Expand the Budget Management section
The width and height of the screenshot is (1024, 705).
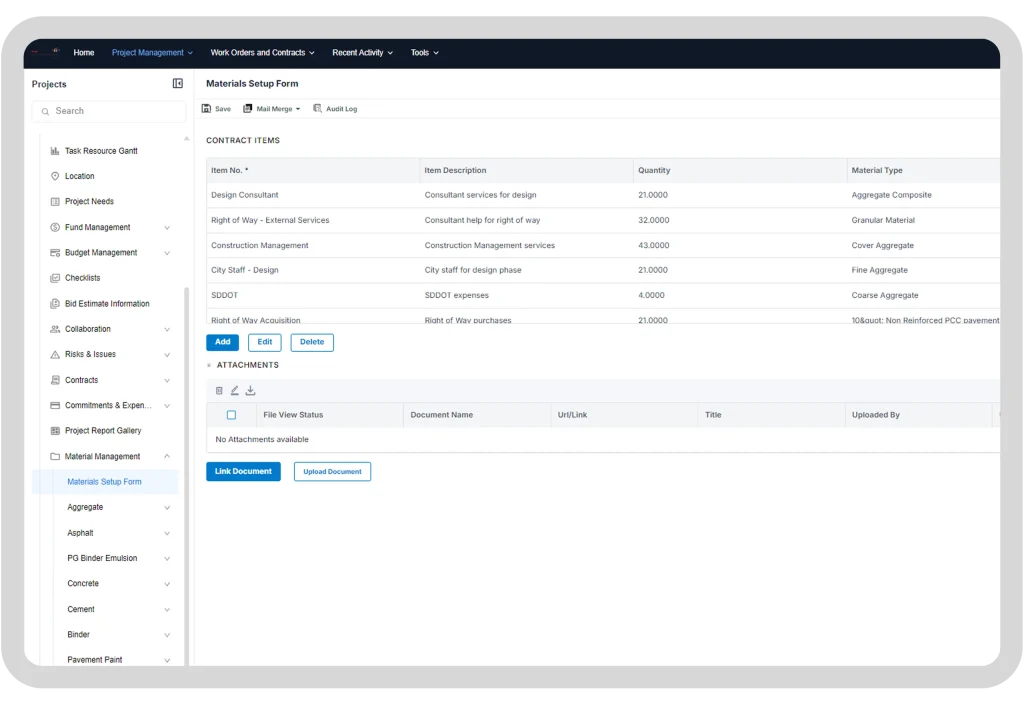coord(167,253)
